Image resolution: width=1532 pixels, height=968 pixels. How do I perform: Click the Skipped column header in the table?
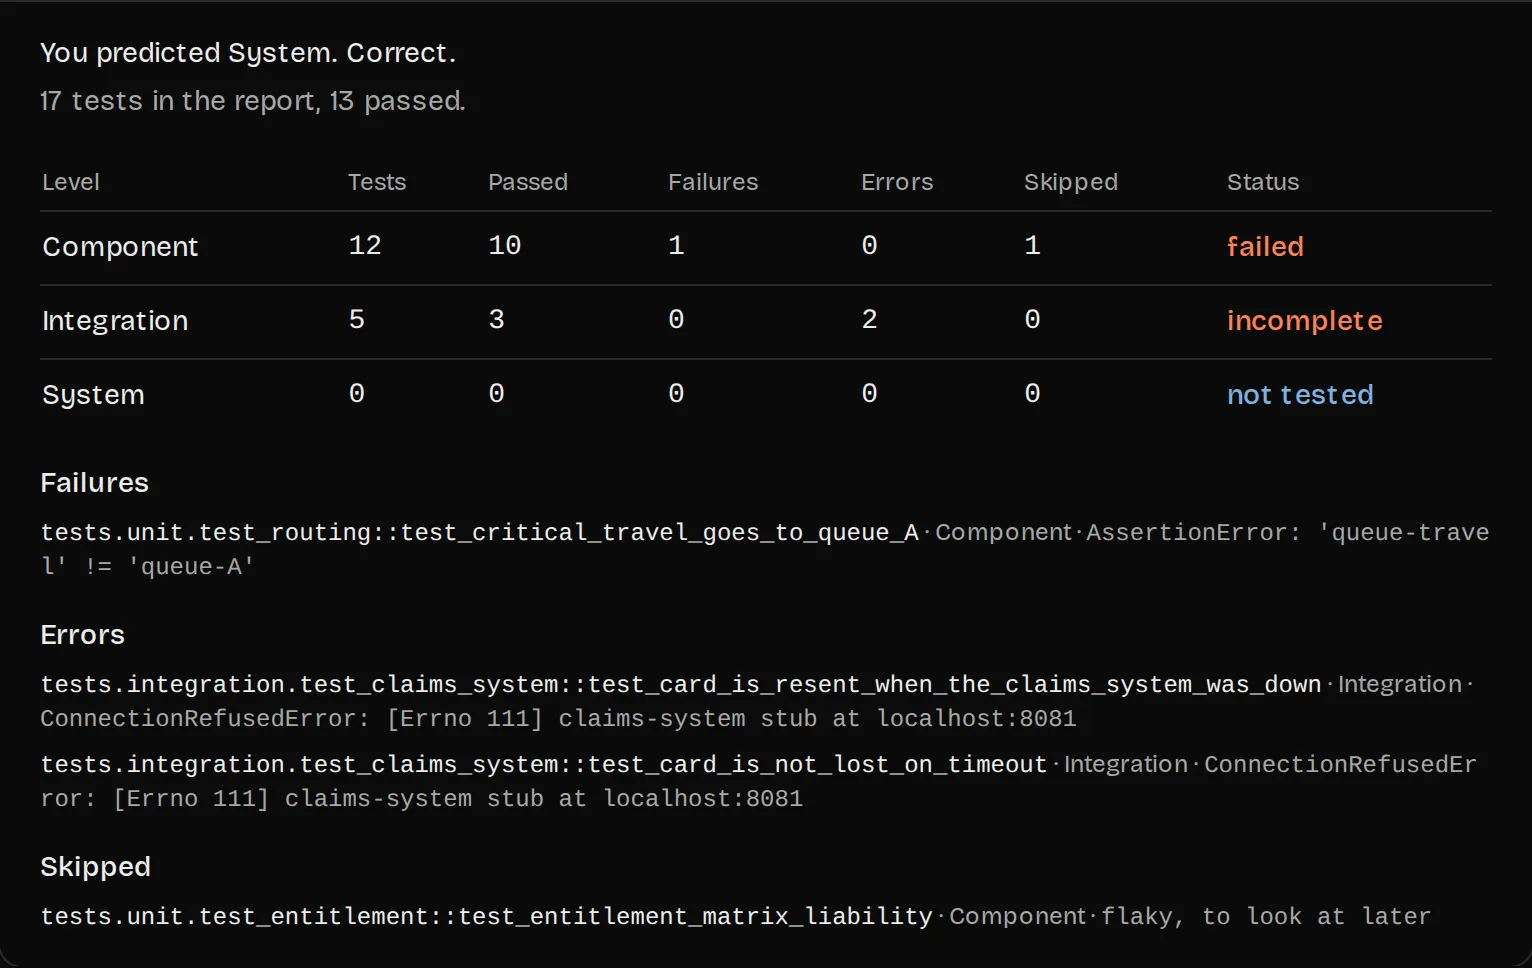[1071, 182]
